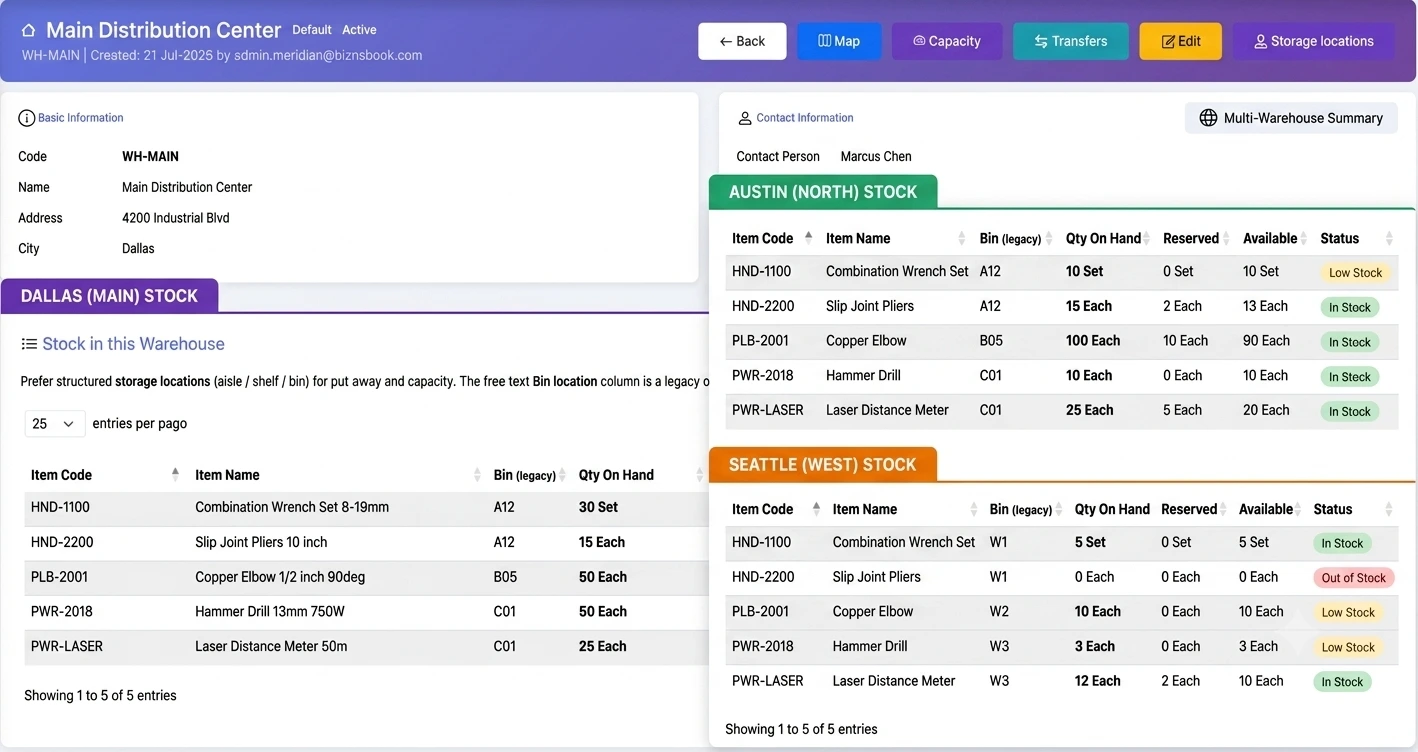Sort Dallas stock table by Item Name
The height and width of the screenshot is (752, 1418).
click(475, 474)
